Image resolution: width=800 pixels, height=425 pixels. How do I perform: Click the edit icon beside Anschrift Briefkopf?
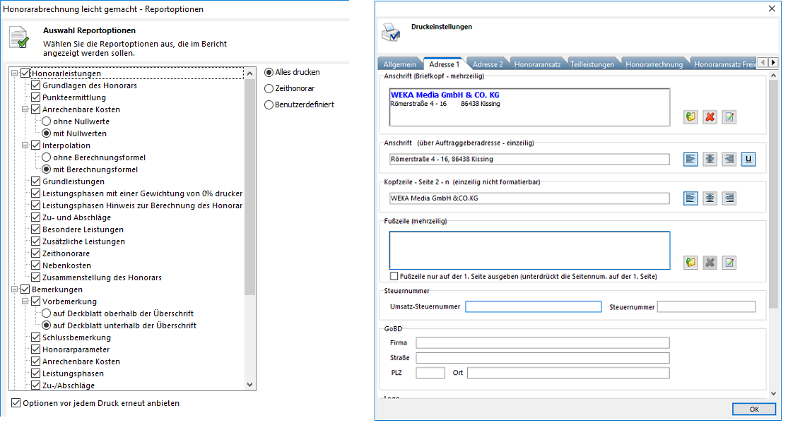click(729, 117)
